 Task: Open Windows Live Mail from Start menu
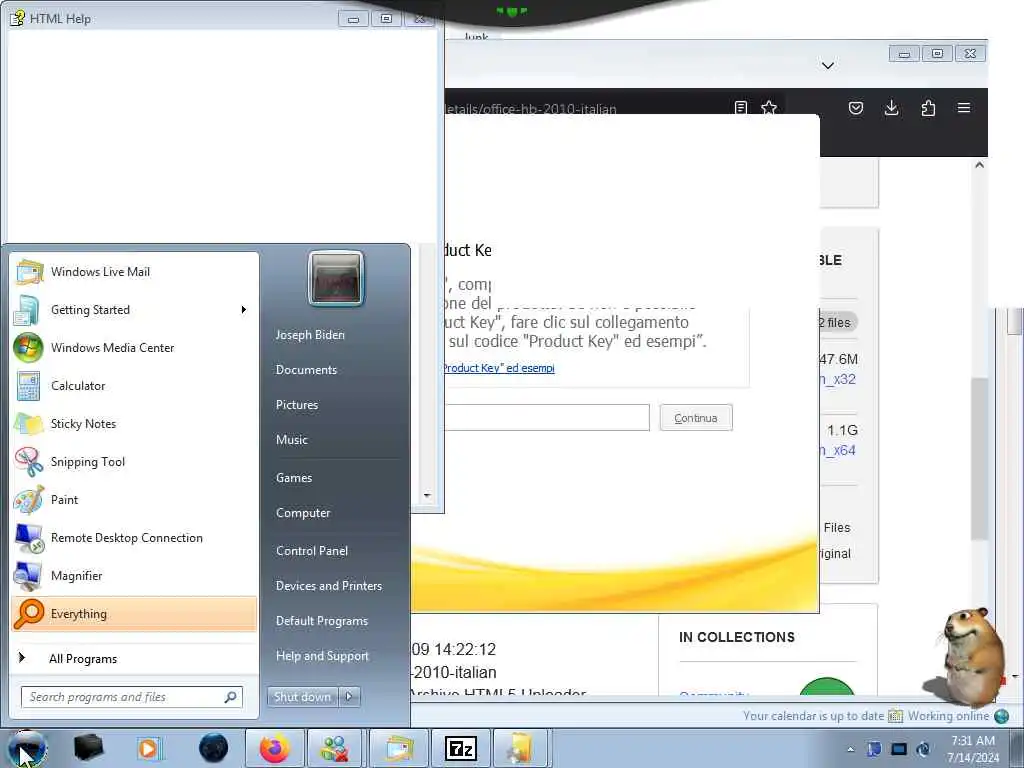coord(134,272)
